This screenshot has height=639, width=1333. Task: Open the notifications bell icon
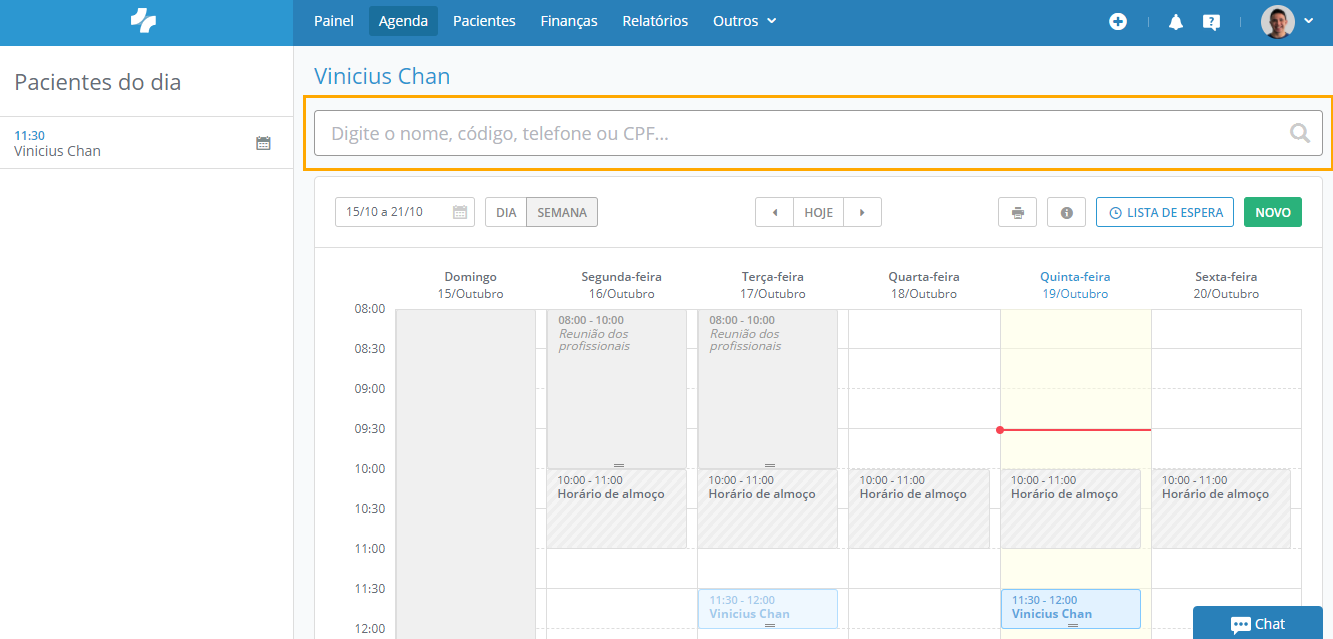(x=1176, y=21)
